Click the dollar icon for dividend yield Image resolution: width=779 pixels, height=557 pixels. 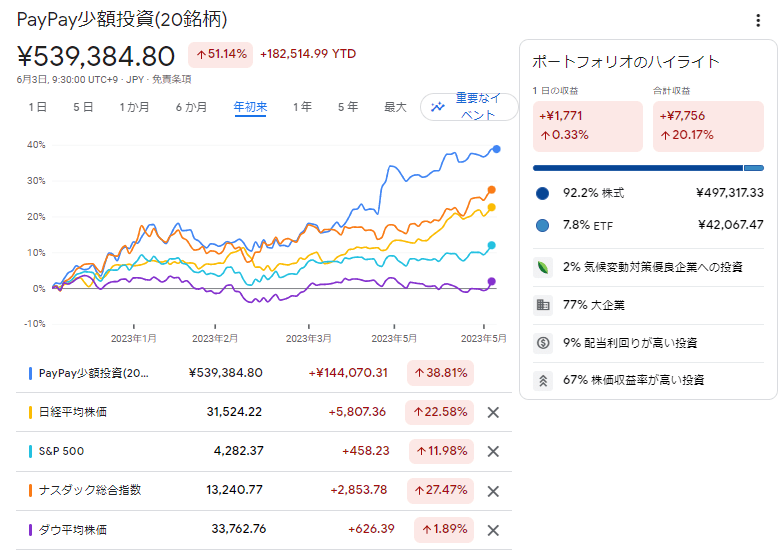(x=543, y=343)
